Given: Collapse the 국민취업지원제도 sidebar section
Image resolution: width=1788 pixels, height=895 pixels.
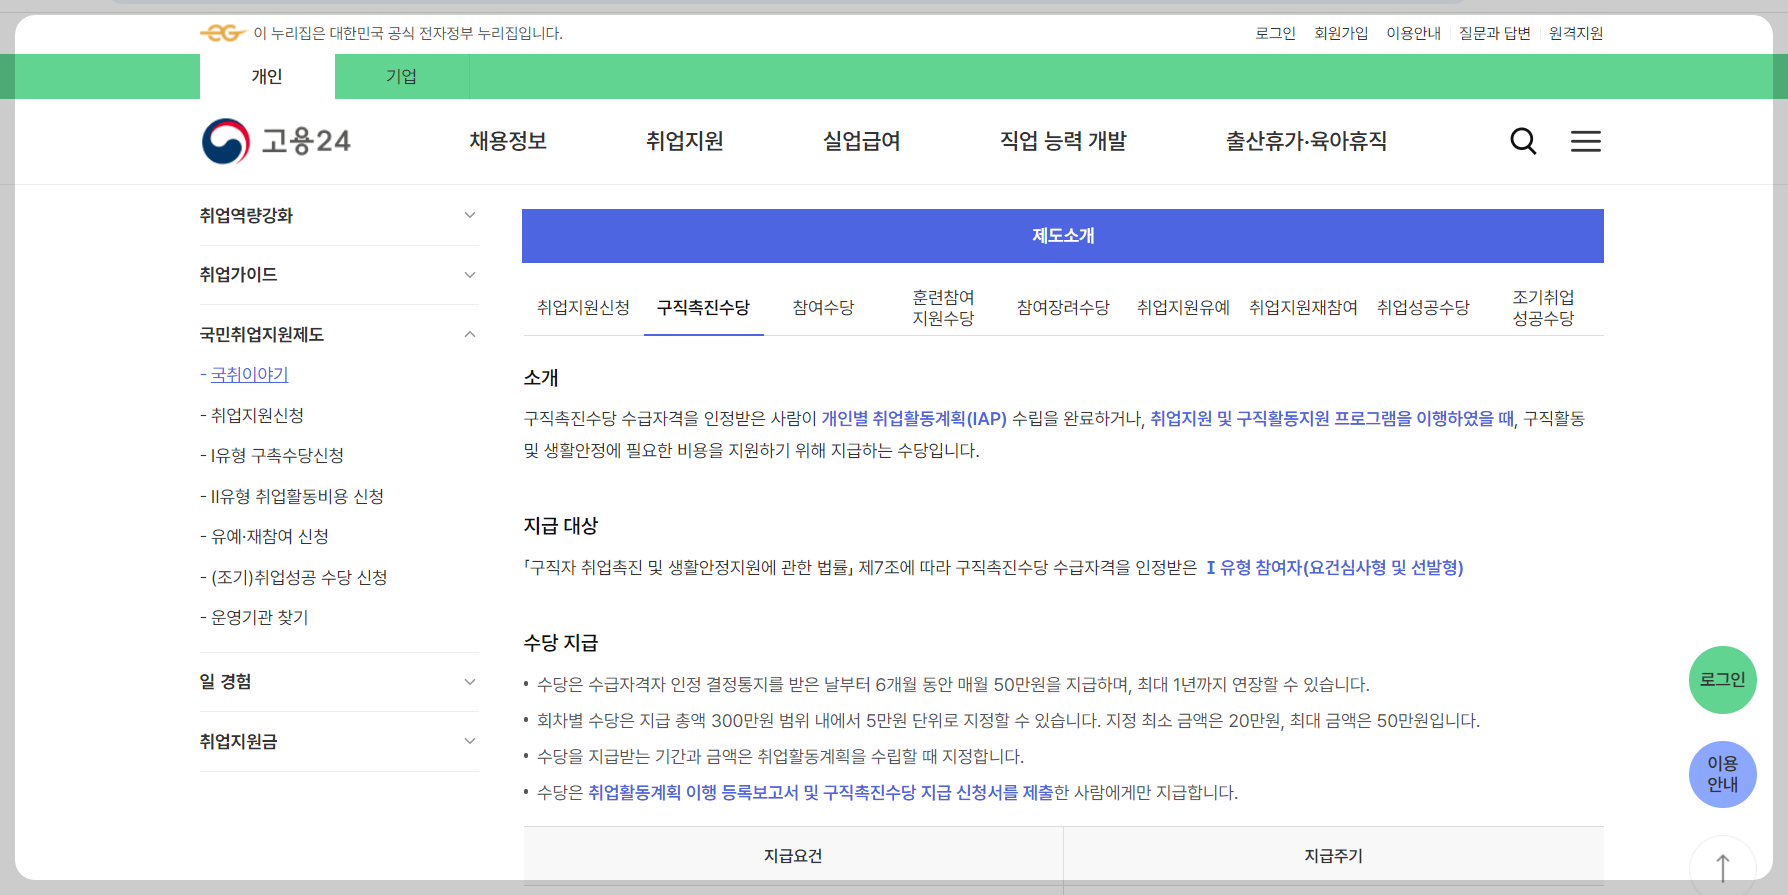Looking at the screenshot, I should click(x=339, y=334).
